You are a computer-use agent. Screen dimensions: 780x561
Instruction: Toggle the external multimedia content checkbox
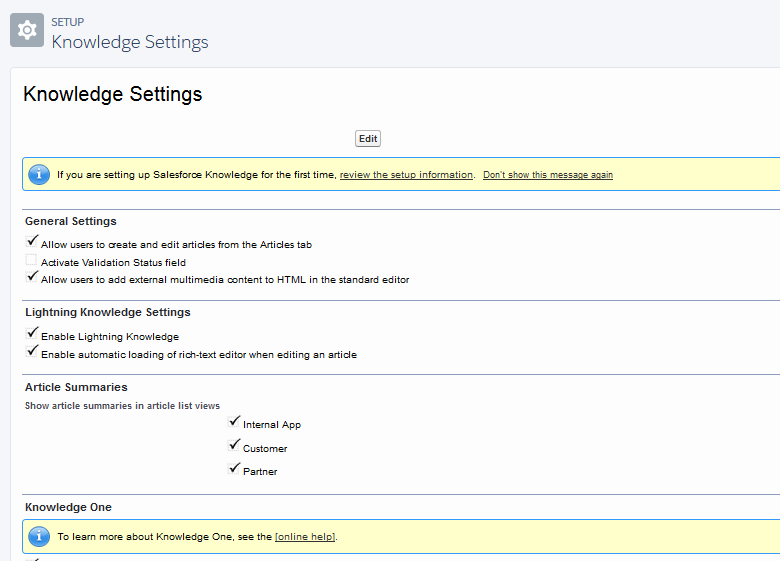click(32, 278)
